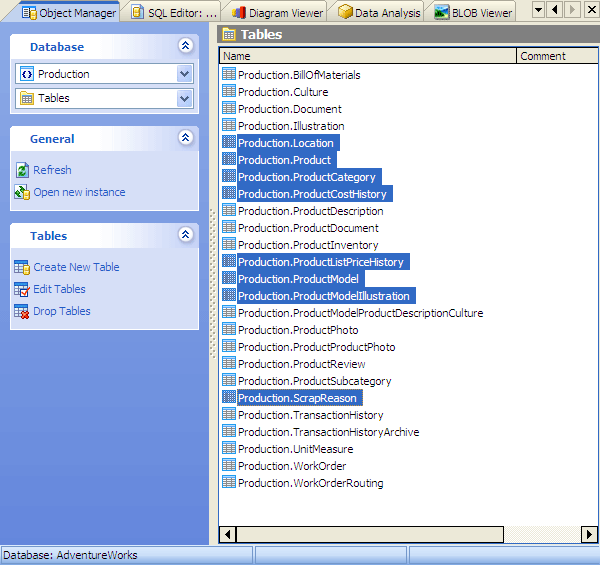This screenshot has width=600, height=565.
Task: Click the horizontal scrollbar left arrow
Action: pos(228,534)
